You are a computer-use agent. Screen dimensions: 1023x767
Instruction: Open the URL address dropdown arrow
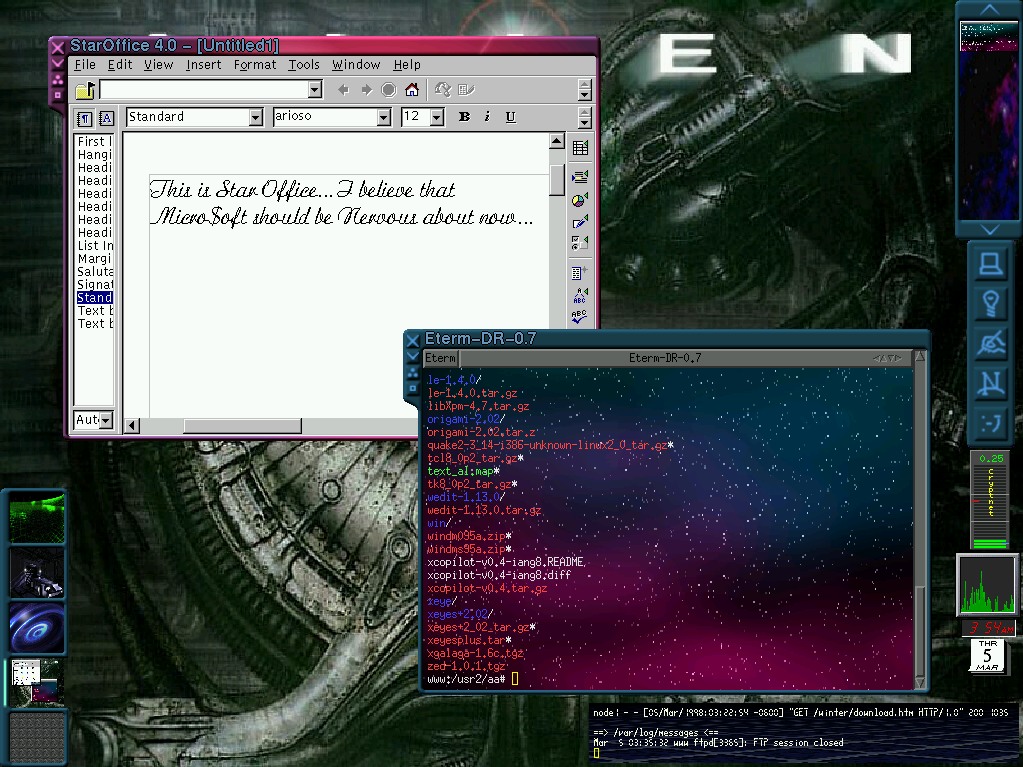tap(315, 89)
